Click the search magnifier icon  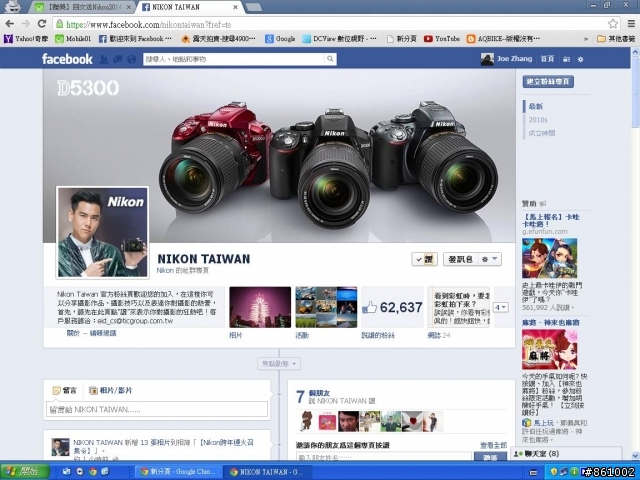pyautogui.click(x=330, y=59)
